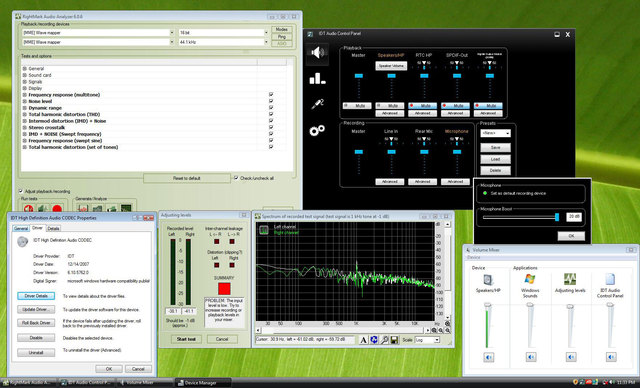Toggle the Noise level test checkbox
The image size is (640, 388).
(271, 101)
